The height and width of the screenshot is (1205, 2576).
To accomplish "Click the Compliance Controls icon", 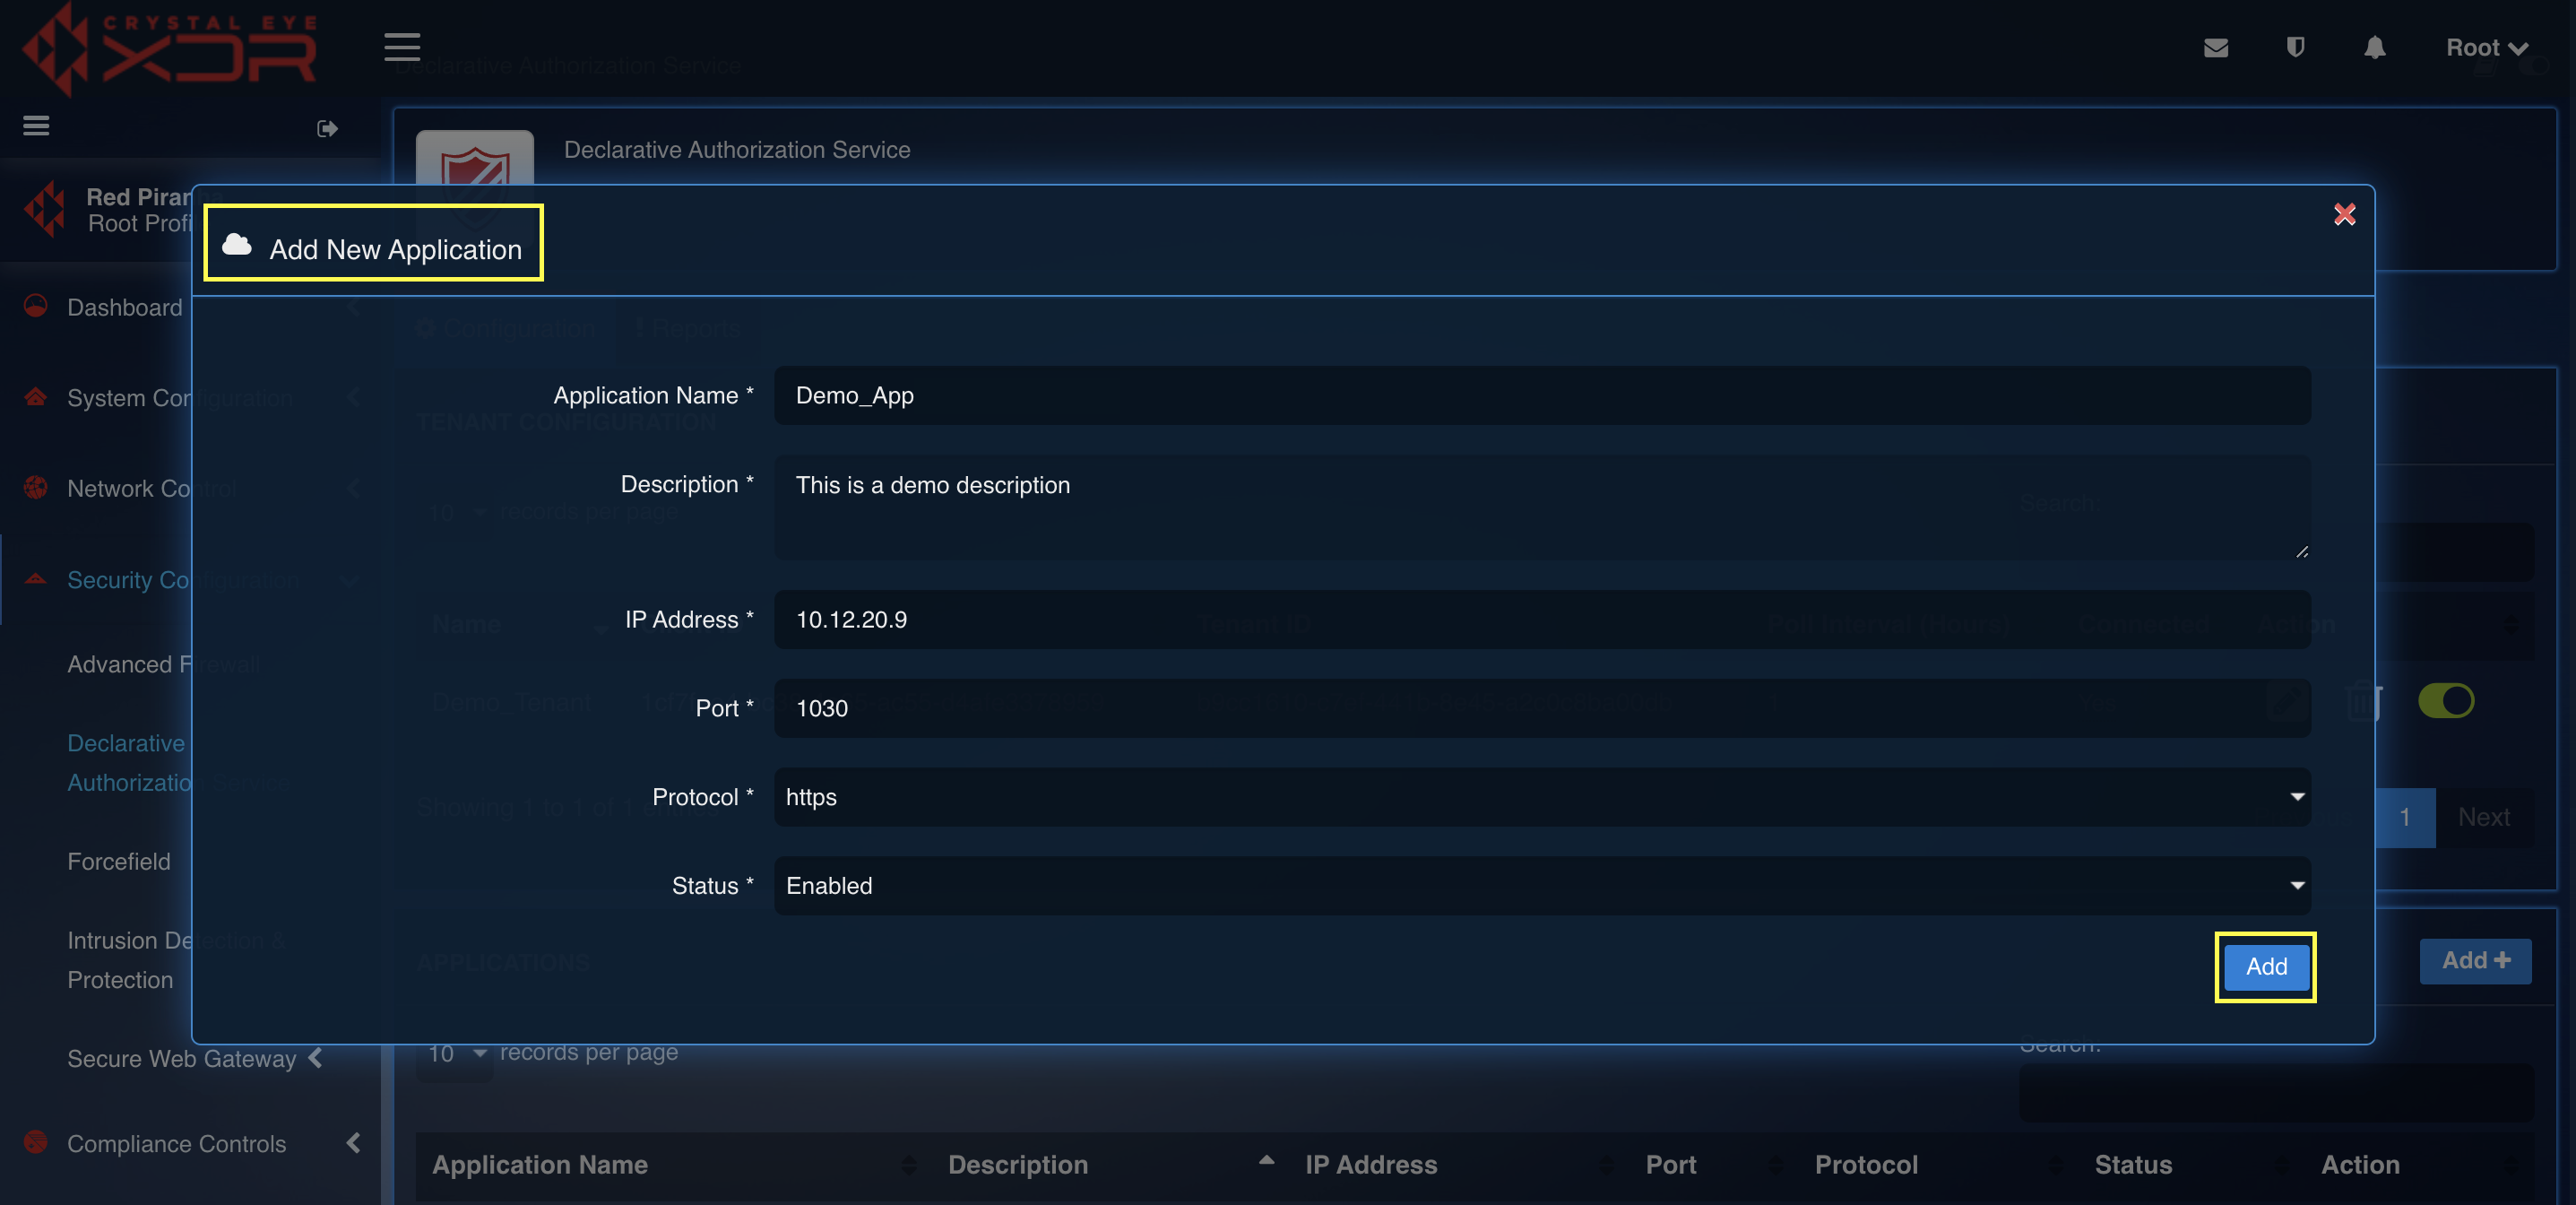I will coord(36,1142).
